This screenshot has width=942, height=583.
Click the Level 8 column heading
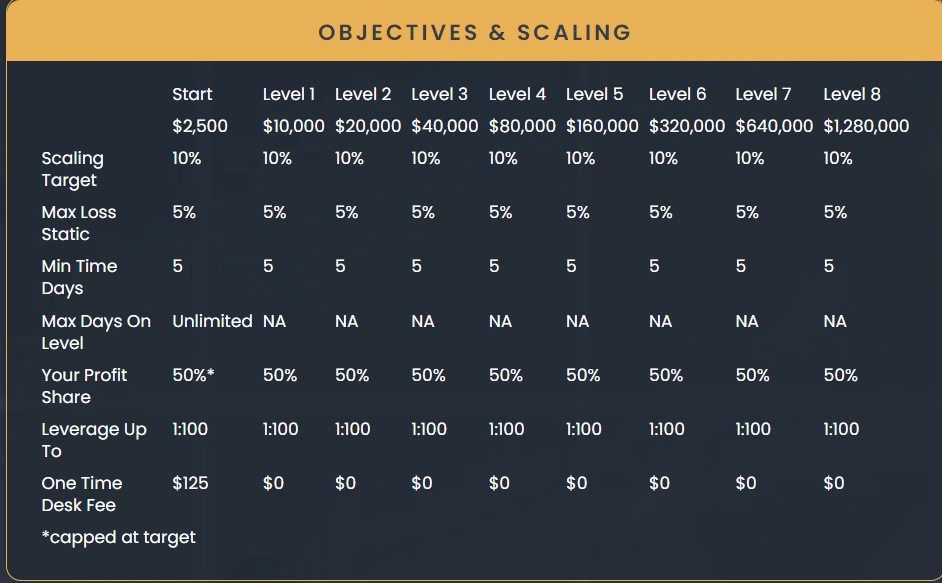pos(852,94)
